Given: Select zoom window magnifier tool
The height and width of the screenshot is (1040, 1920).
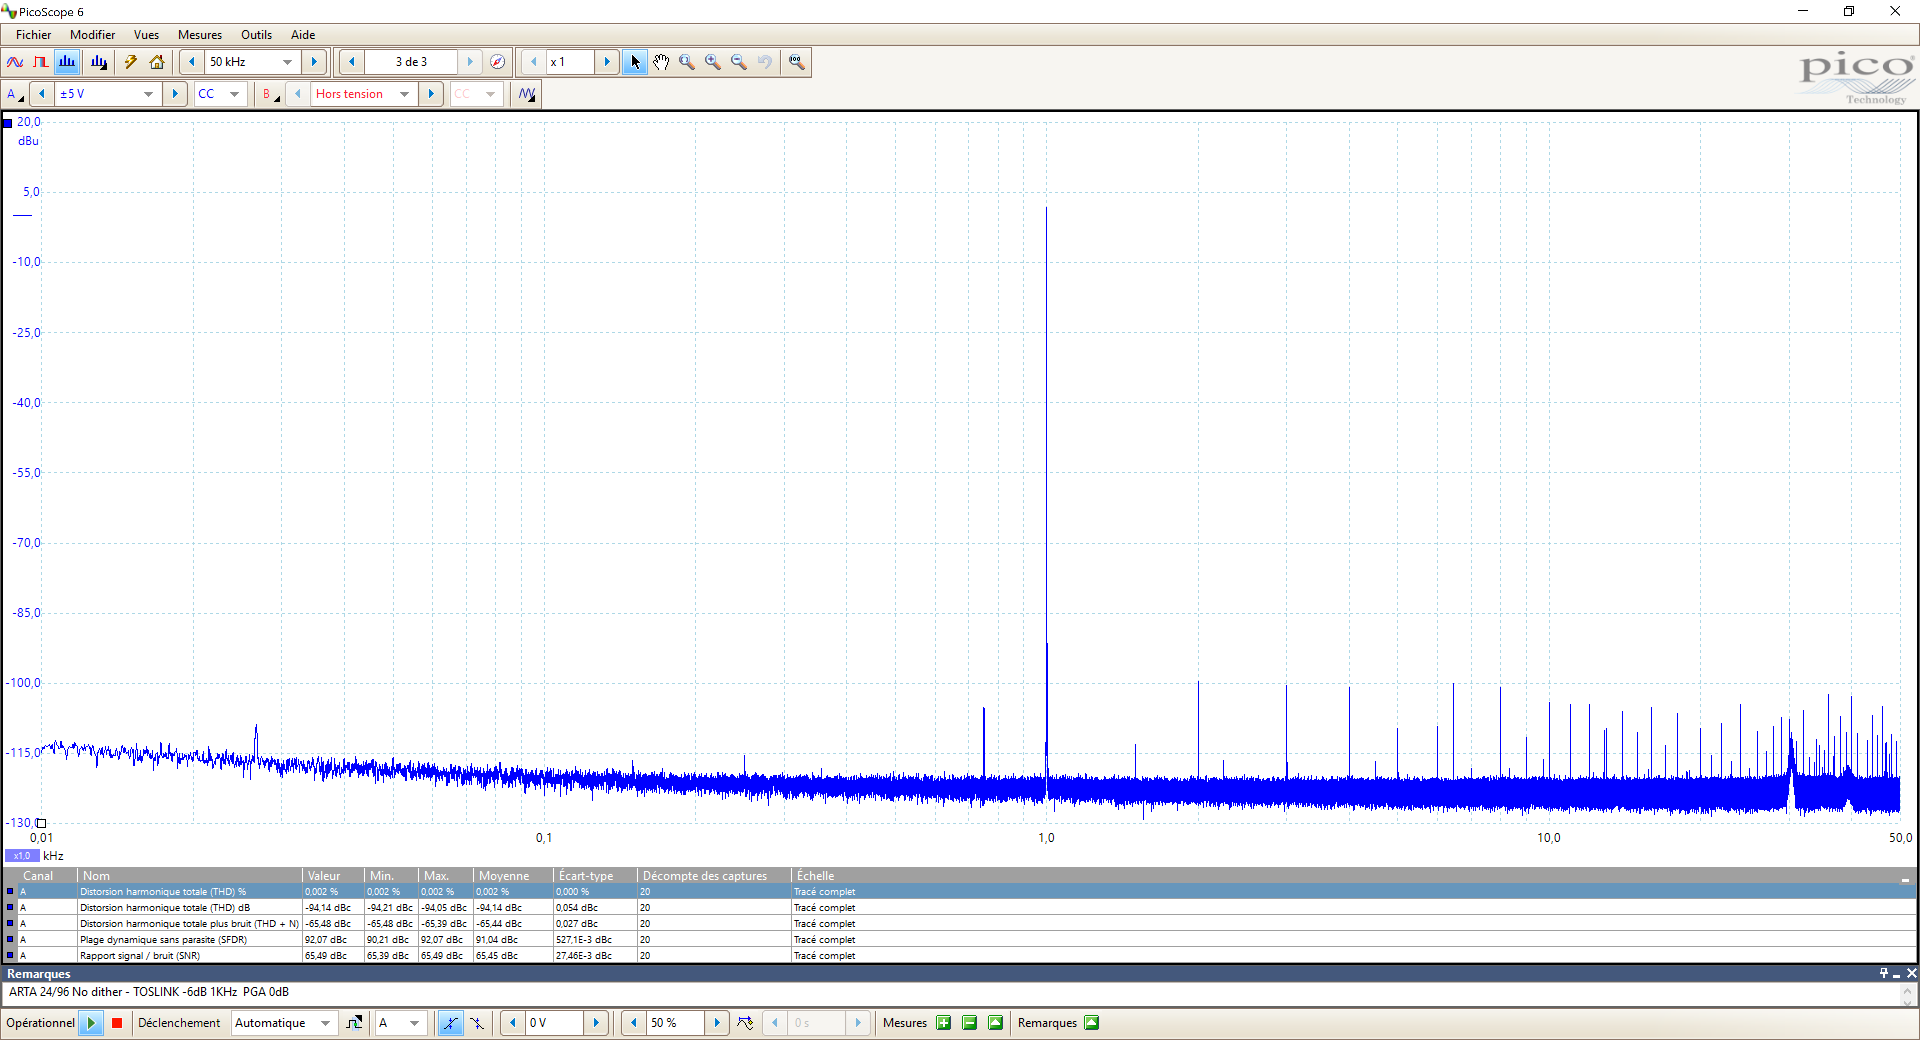Looking at the screenshot, I should click(687, 62).
